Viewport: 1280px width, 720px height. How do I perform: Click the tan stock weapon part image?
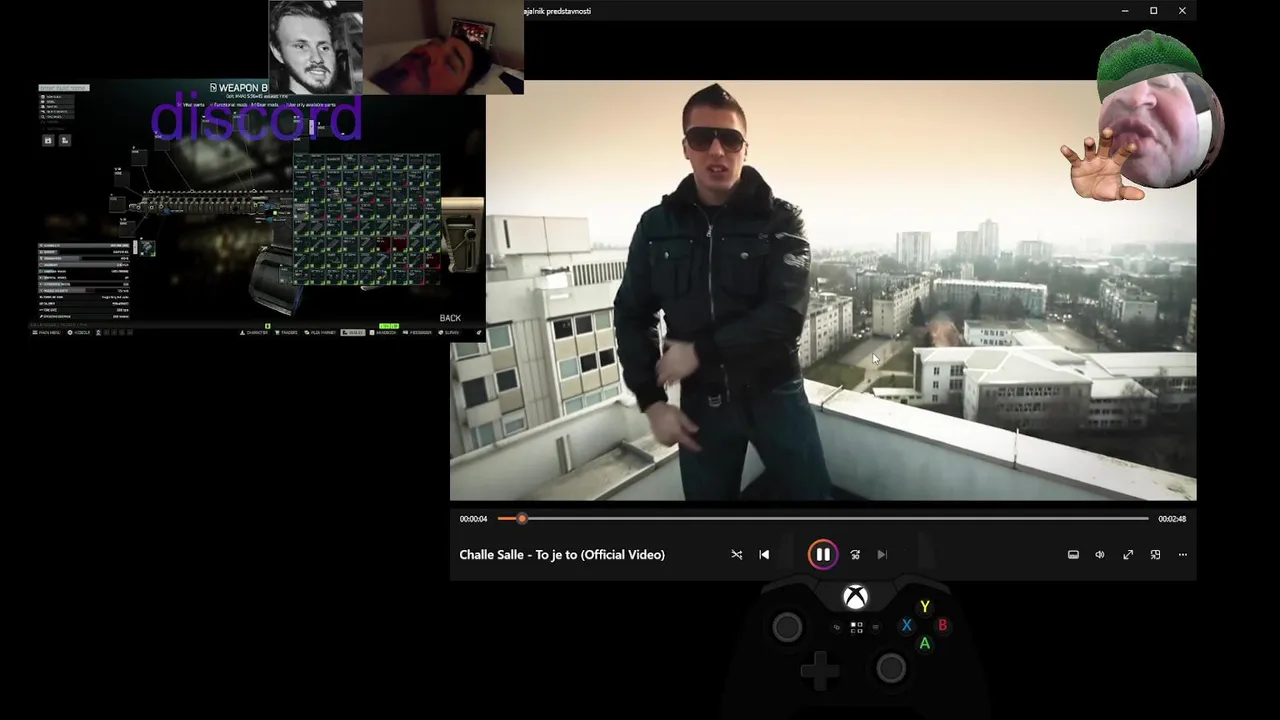(x=463, y=234)
